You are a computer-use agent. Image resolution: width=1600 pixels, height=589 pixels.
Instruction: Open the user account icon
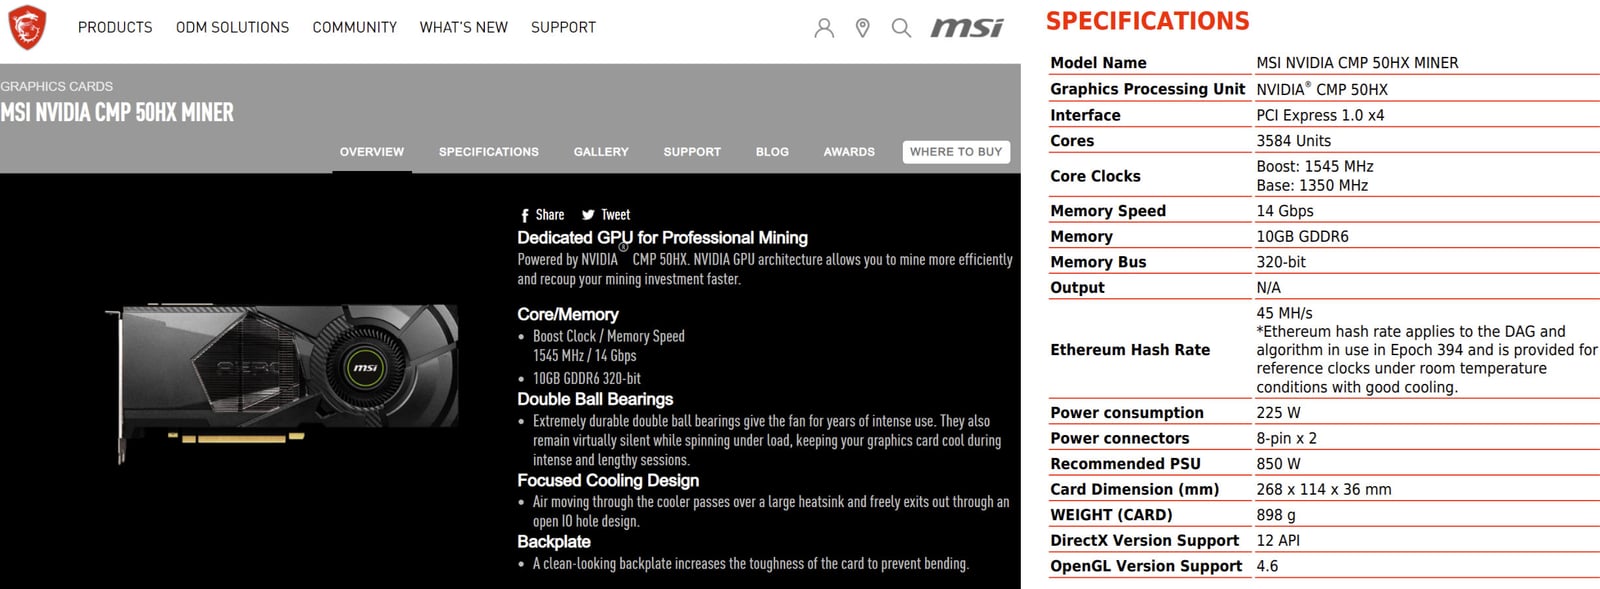pyautogui.click(x=824, y=28)
